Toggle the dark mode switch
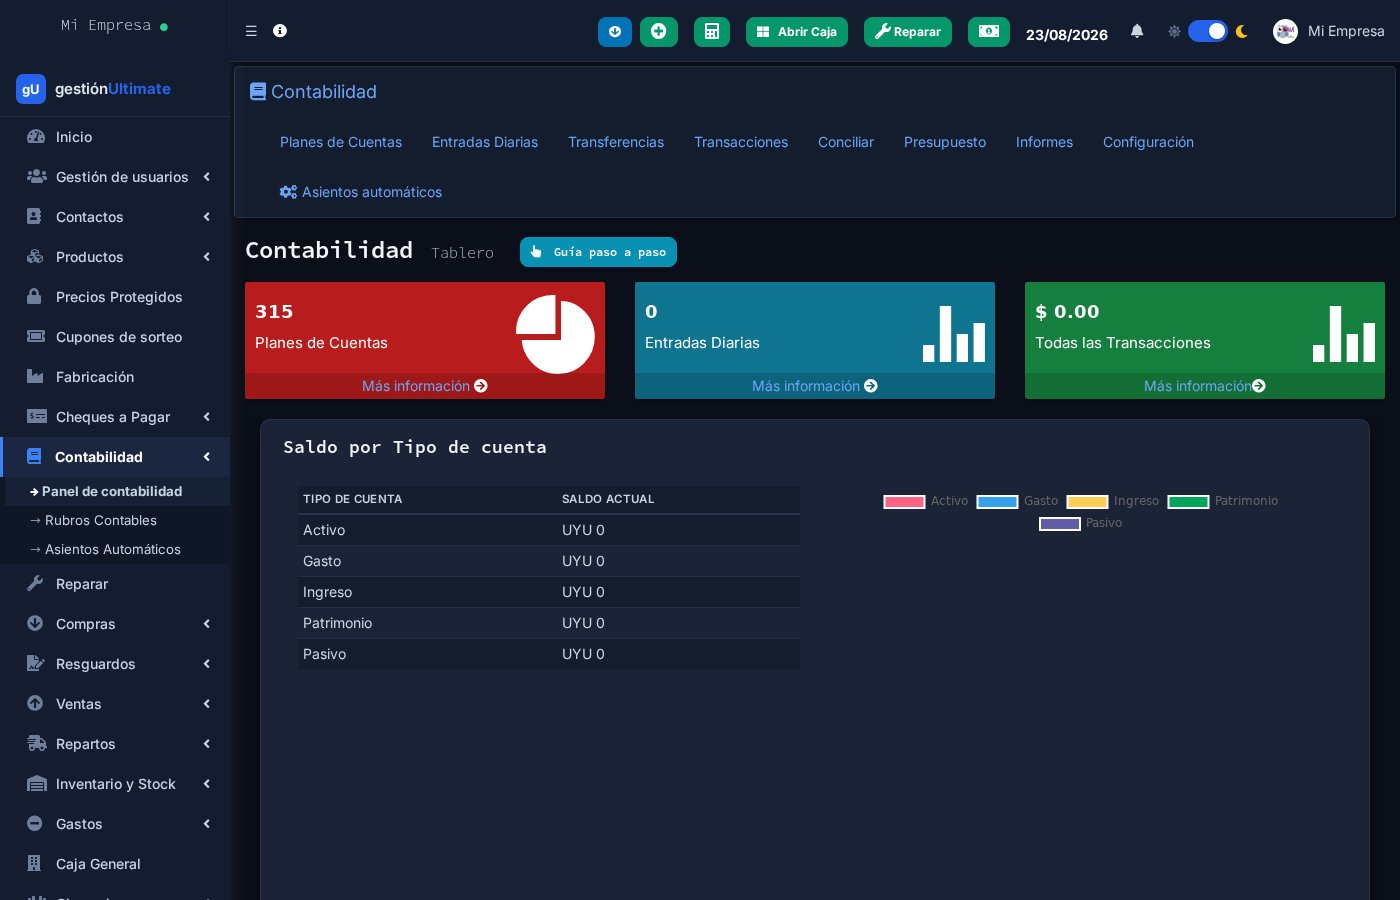1400x900 pixels. (1208, 31)
